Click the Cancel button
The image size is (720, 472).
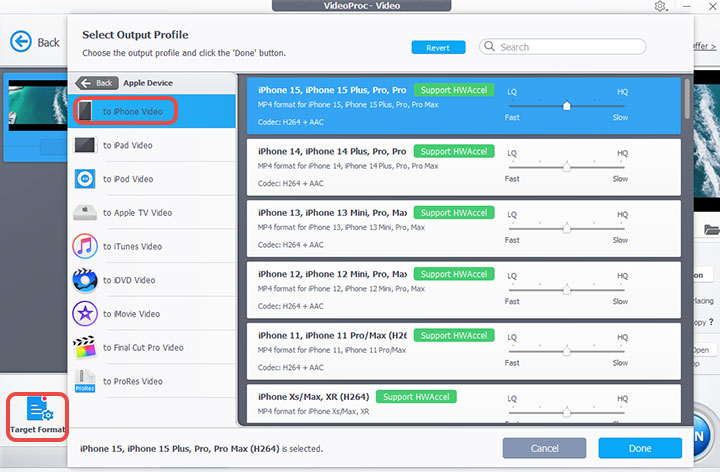[x=544, y=448]
